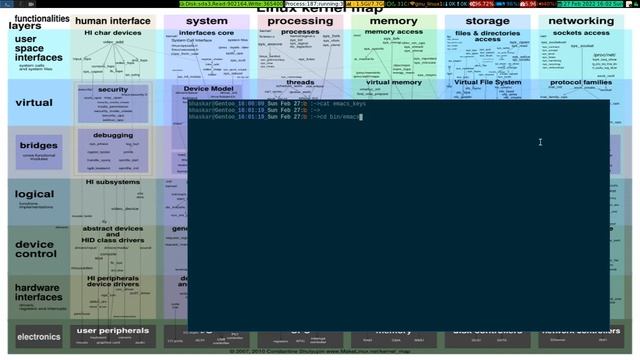Switch to the second workspace tag
This screenshot has width=640, height=360.
(20, 4)
